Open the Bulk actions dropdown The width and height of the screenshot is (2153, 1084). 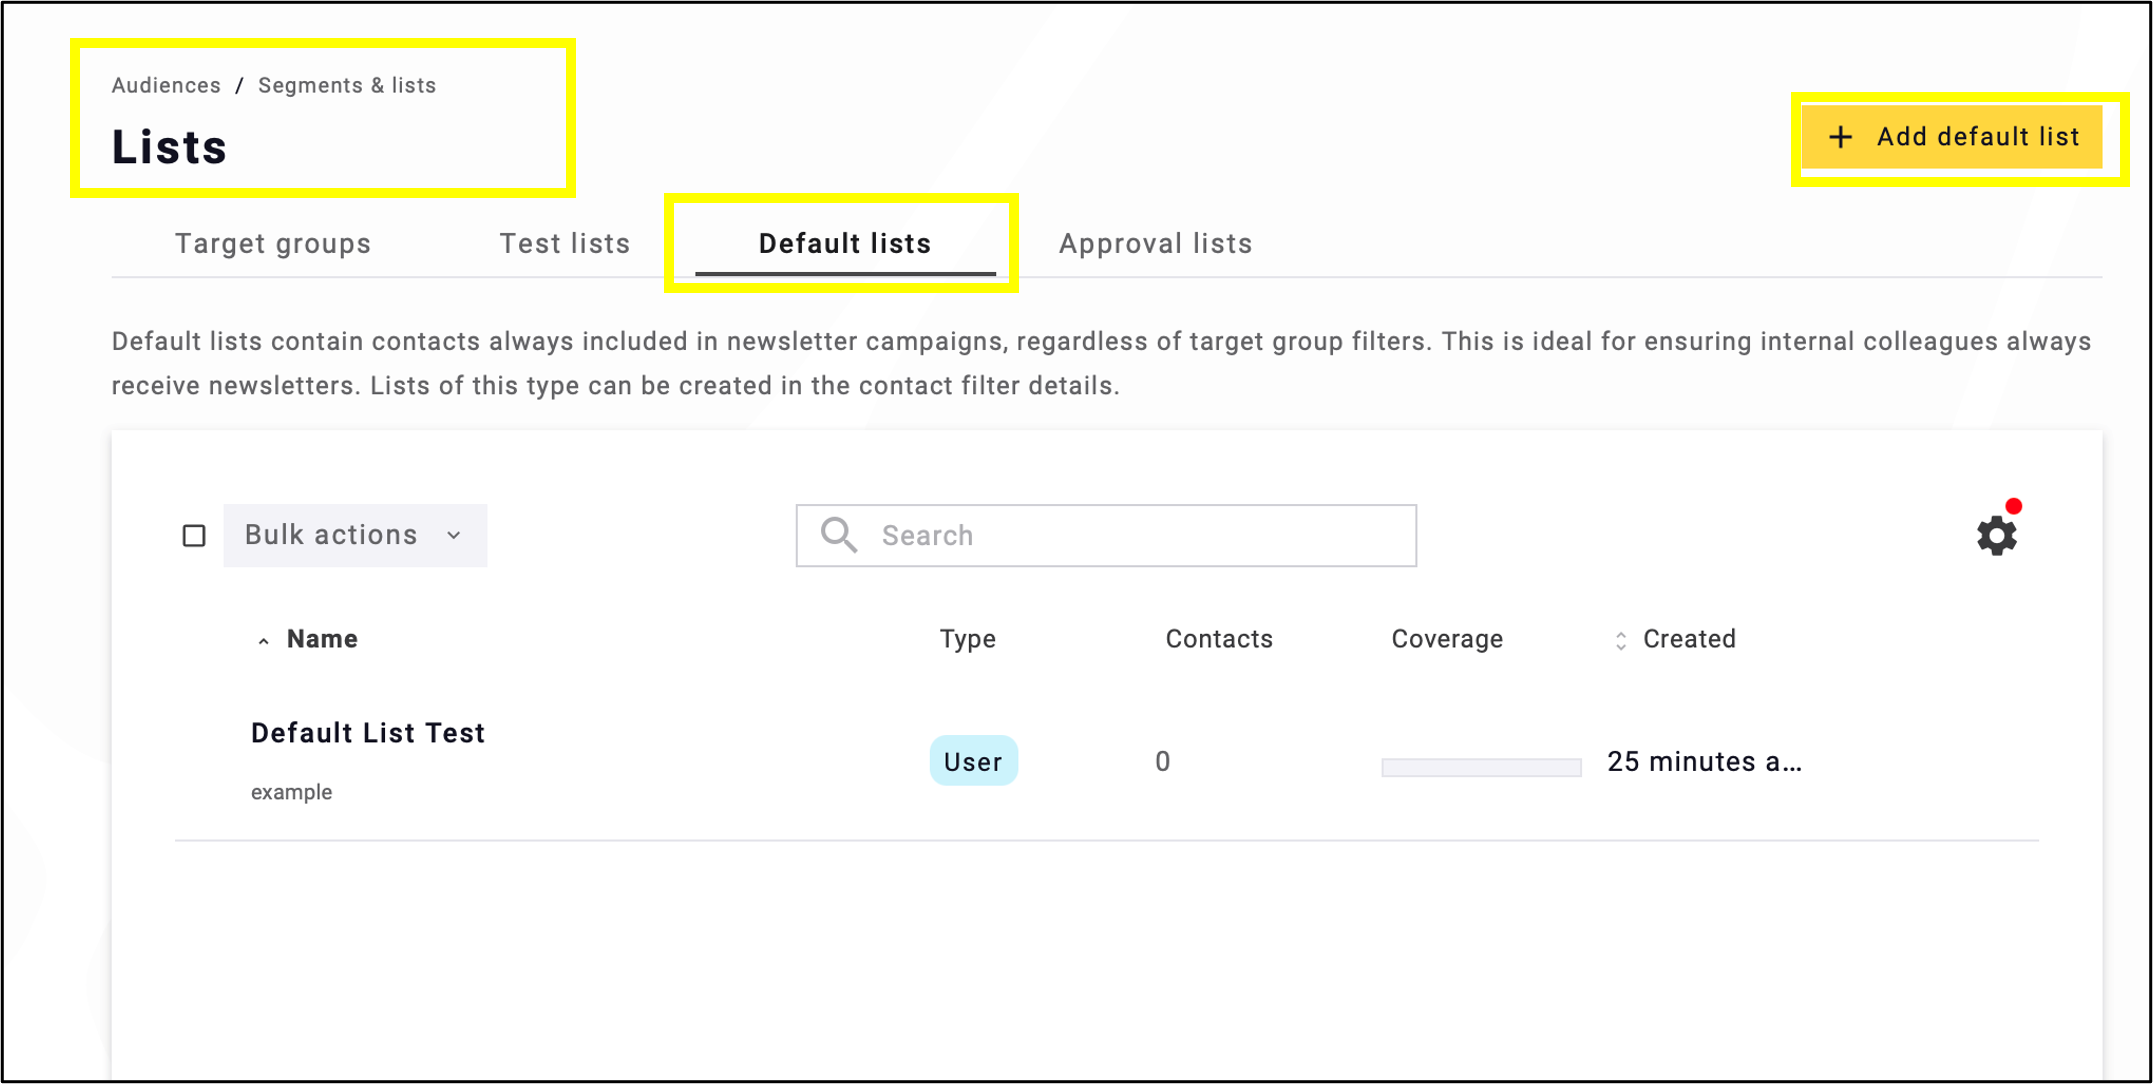(355, 535)
